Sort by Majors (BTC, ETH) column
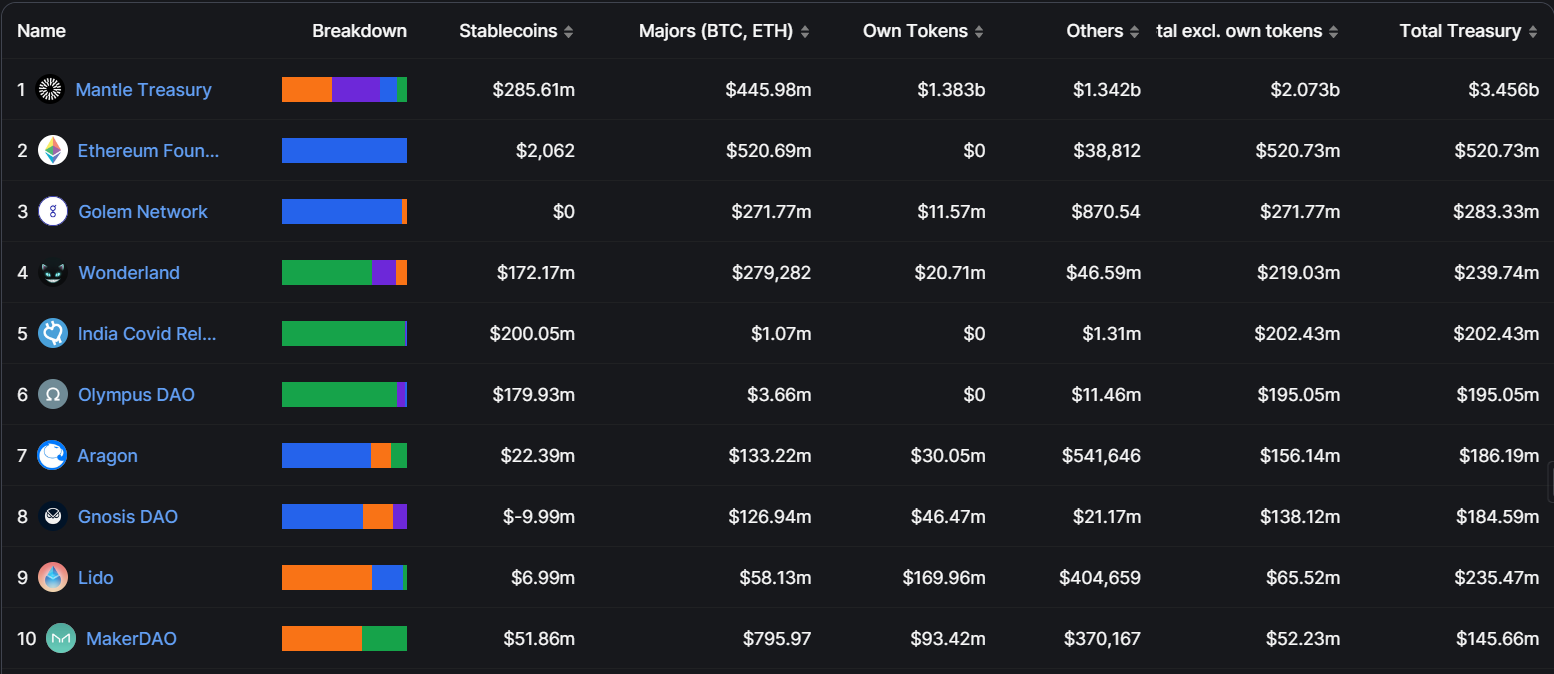The height and width of the screenshot is (674, 1554). point(805,32)
